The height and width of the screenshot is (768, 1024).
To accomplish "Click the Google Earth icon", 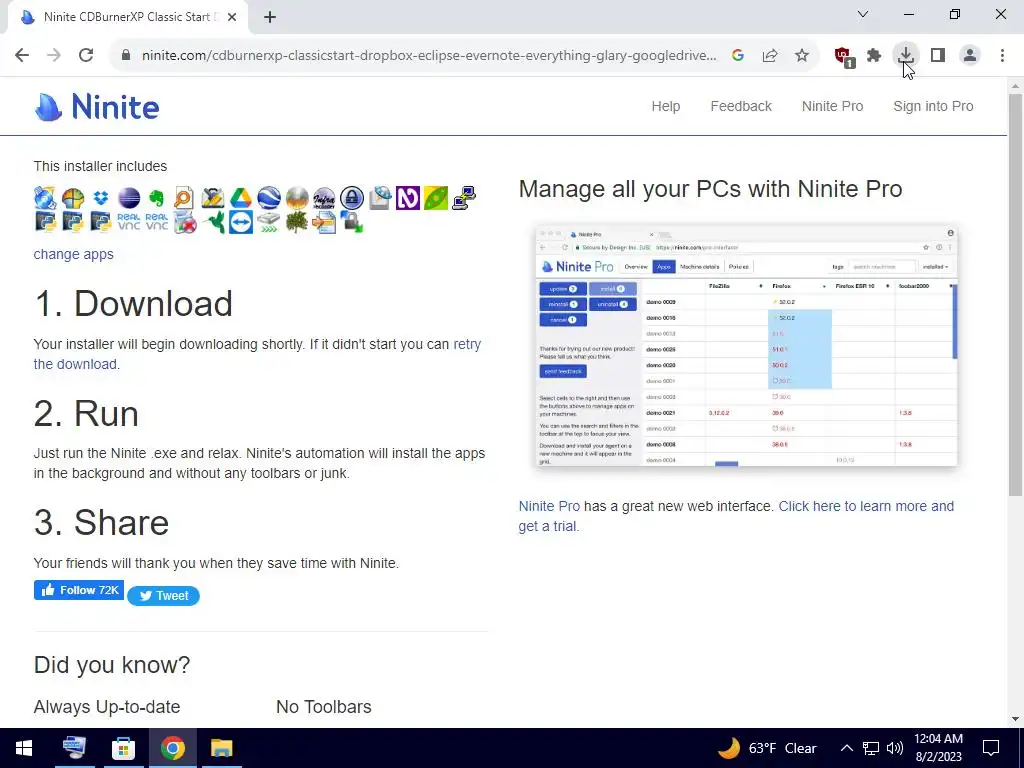I will point(269,198).
